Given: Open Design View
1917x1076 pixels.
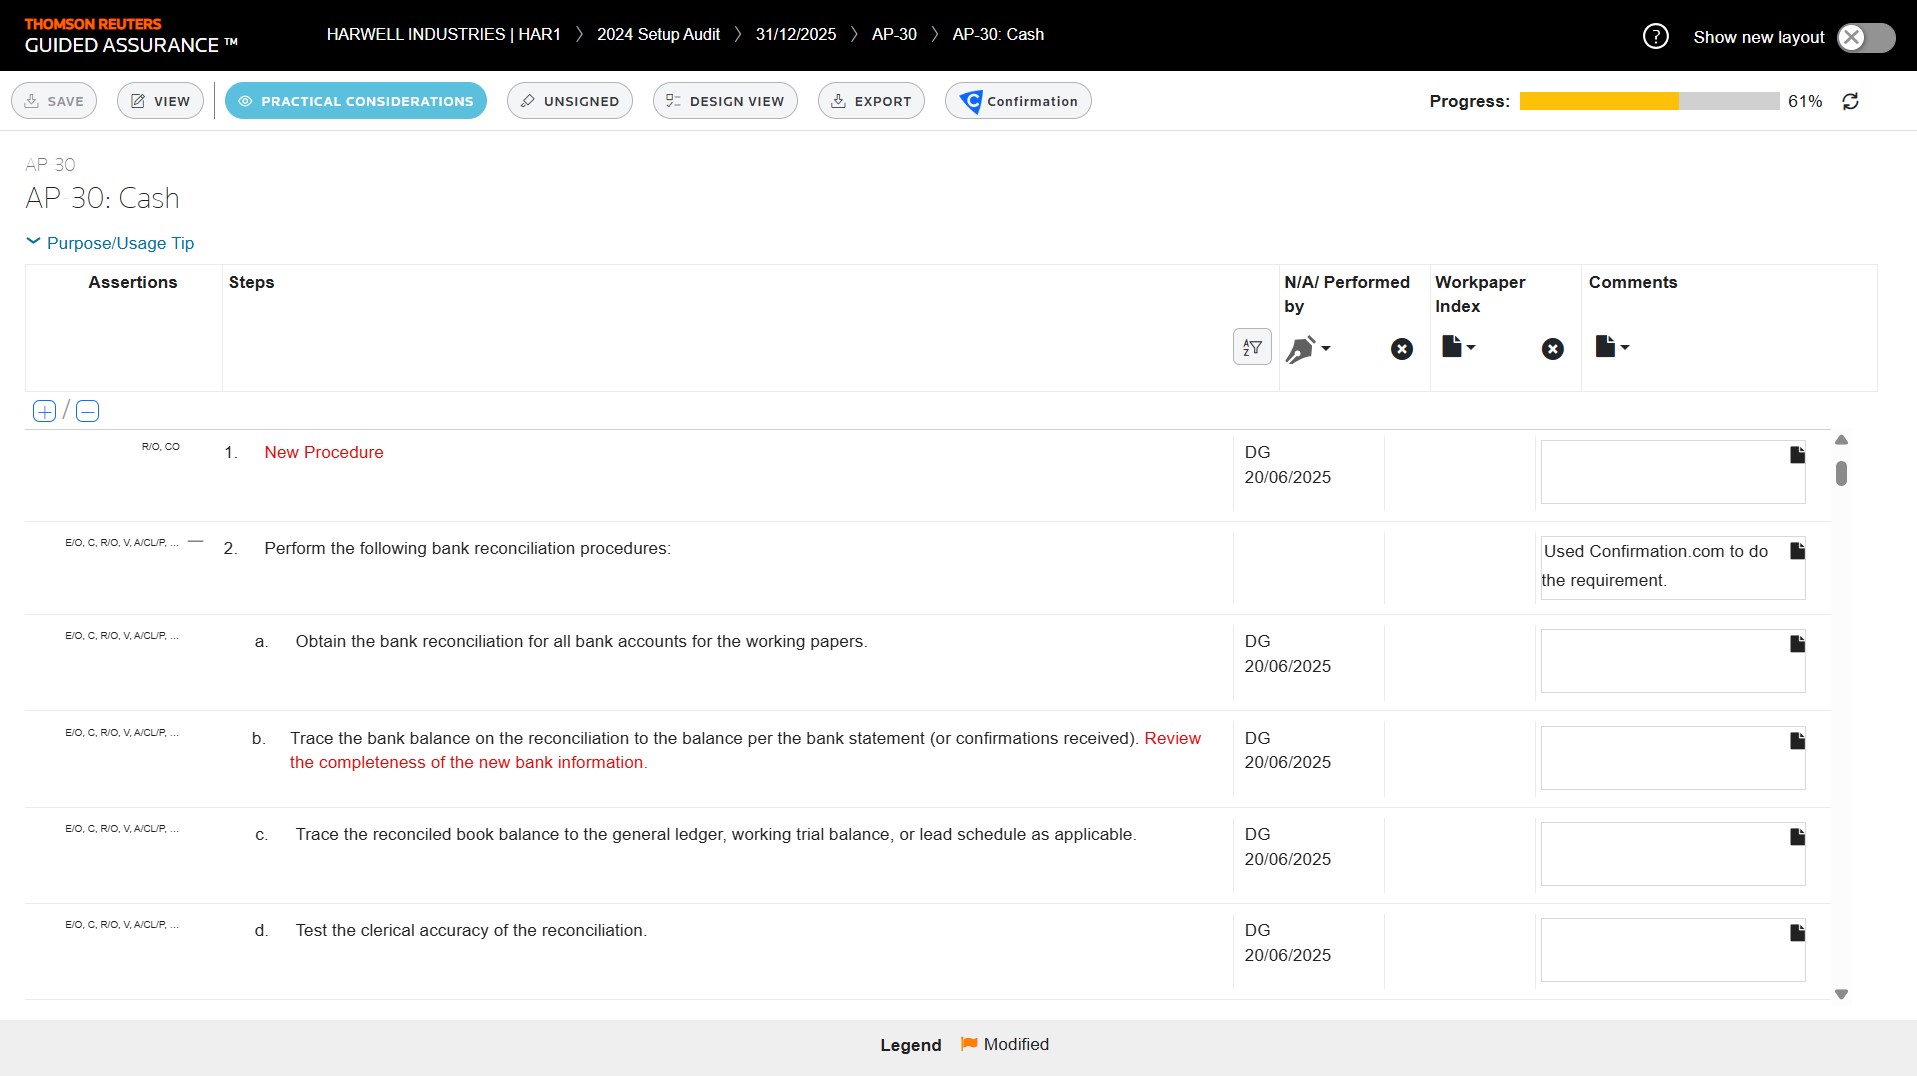Looking at the screenshot, I should pos(725,101).
